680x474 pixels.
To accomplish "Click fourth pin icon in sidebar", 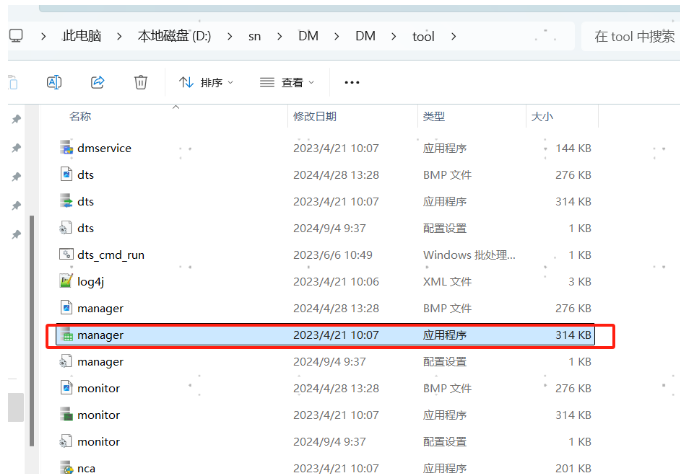I will [x=16, y=205].
